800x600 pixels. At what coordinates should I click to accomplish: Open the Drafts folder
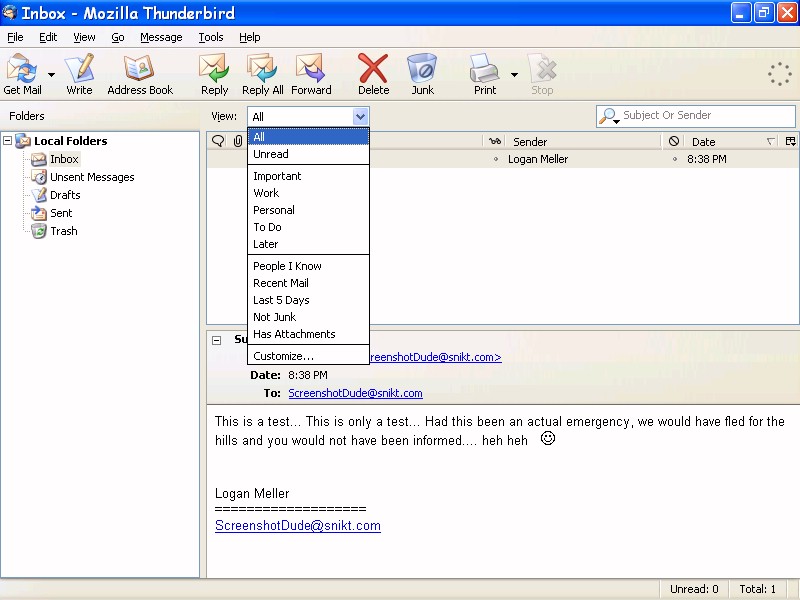tap(65, 195)
